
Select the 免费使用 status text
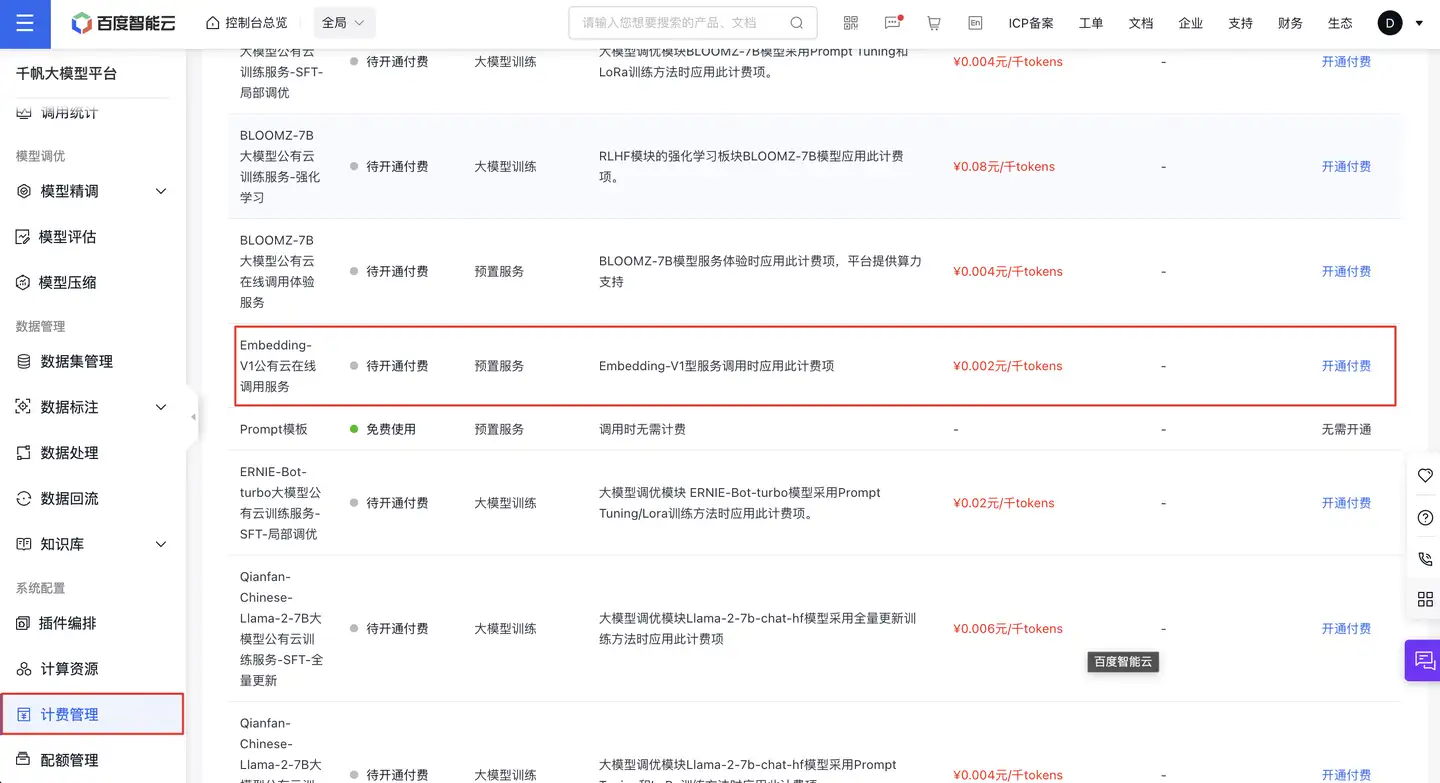click(x=391, y=429)
